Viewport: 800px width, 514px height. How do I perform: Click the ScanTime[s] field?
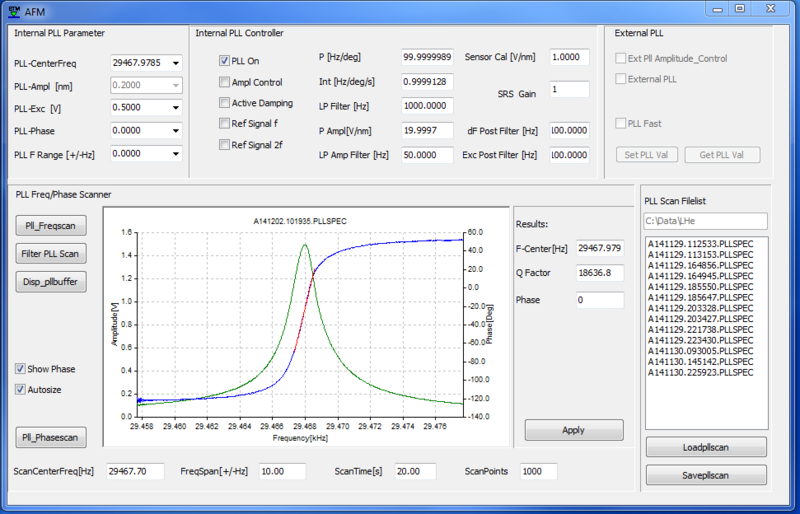415,472
